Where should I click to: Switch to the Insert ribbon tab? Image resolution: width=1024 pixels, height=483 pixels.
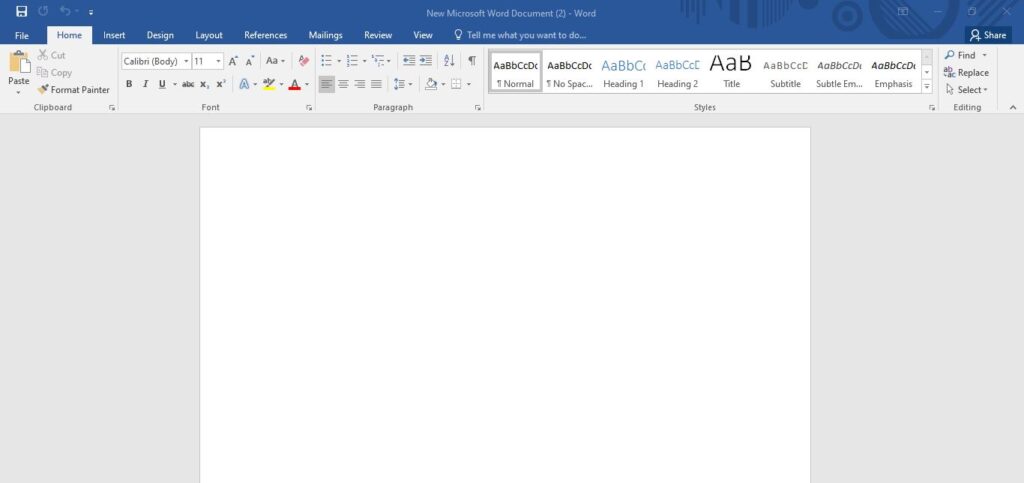click(114, 35)
